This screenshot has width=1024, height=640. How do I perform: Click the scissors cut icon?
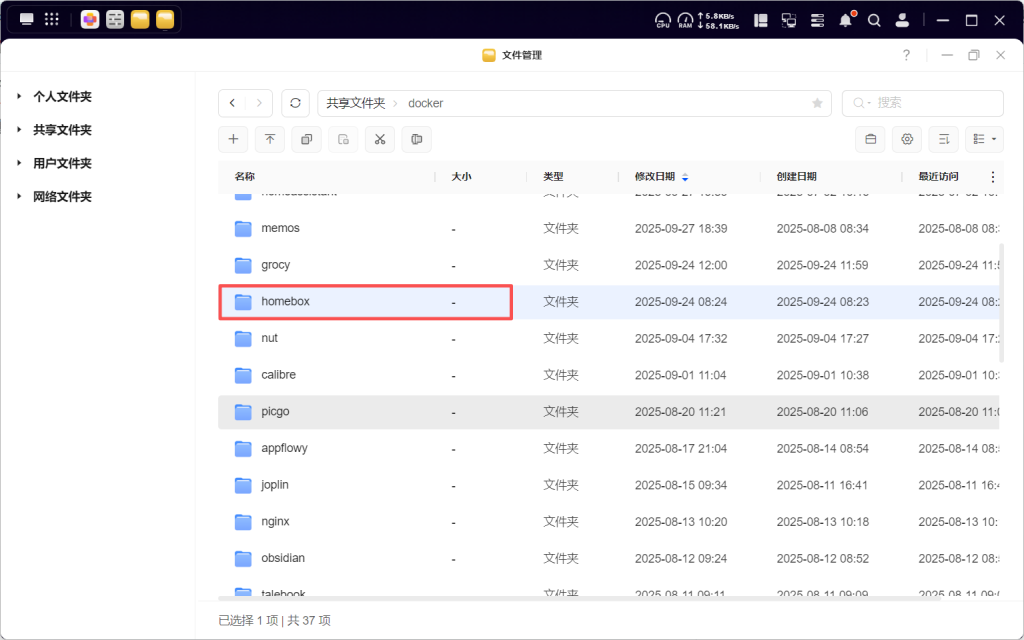pyautogui.click(x=380, y=139)
